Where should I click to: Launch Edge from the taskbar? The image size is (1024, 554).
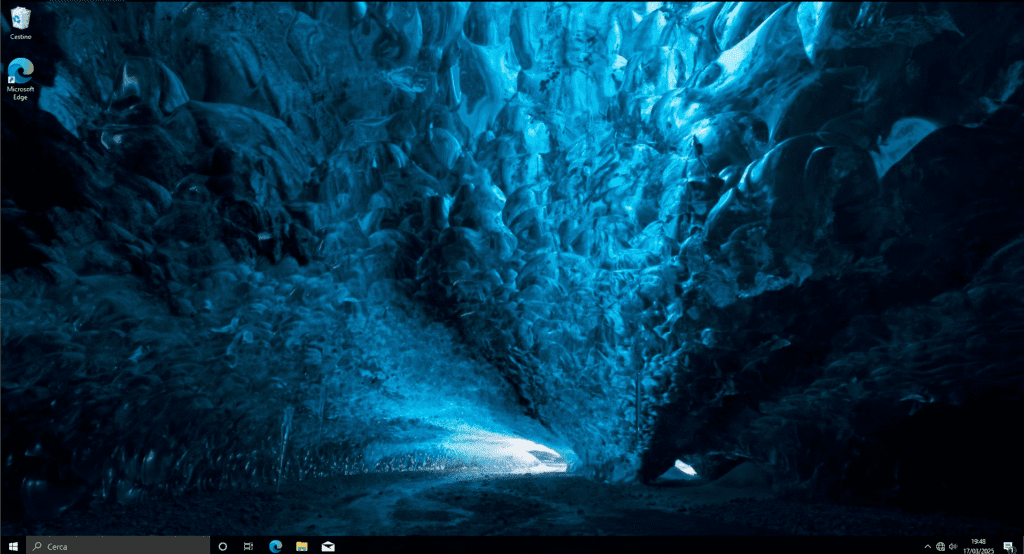[275, 546]
